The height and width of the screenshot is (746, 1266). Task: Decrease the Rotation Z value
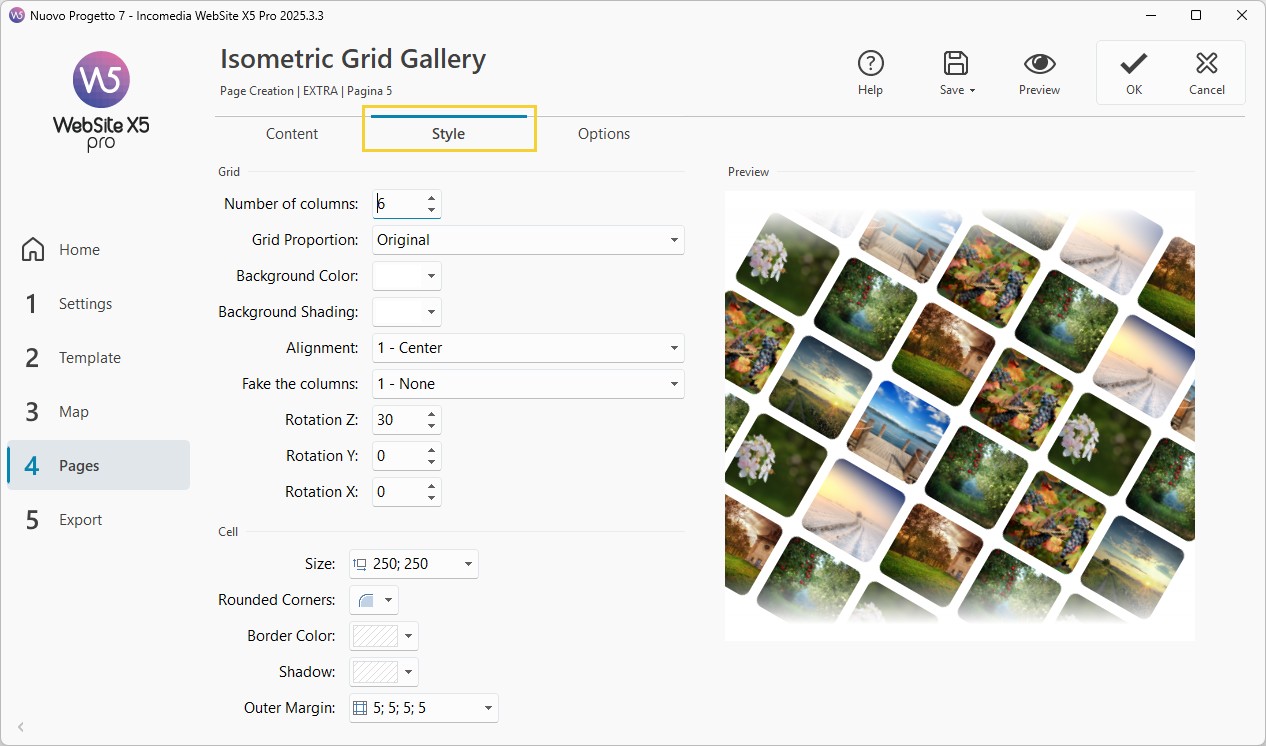pyautogui.click(x=431, y=426)
